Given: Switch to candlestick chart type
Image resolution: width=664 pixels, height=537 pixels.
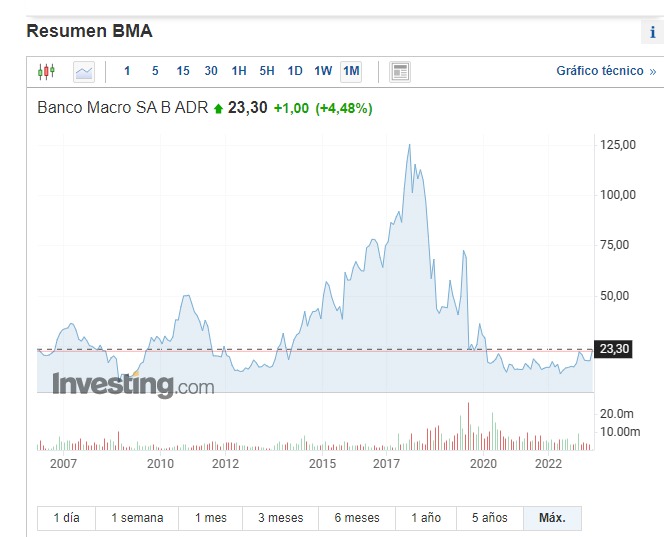Looking at the screenshot, I should pyautogui.click(x=46, y=71).
